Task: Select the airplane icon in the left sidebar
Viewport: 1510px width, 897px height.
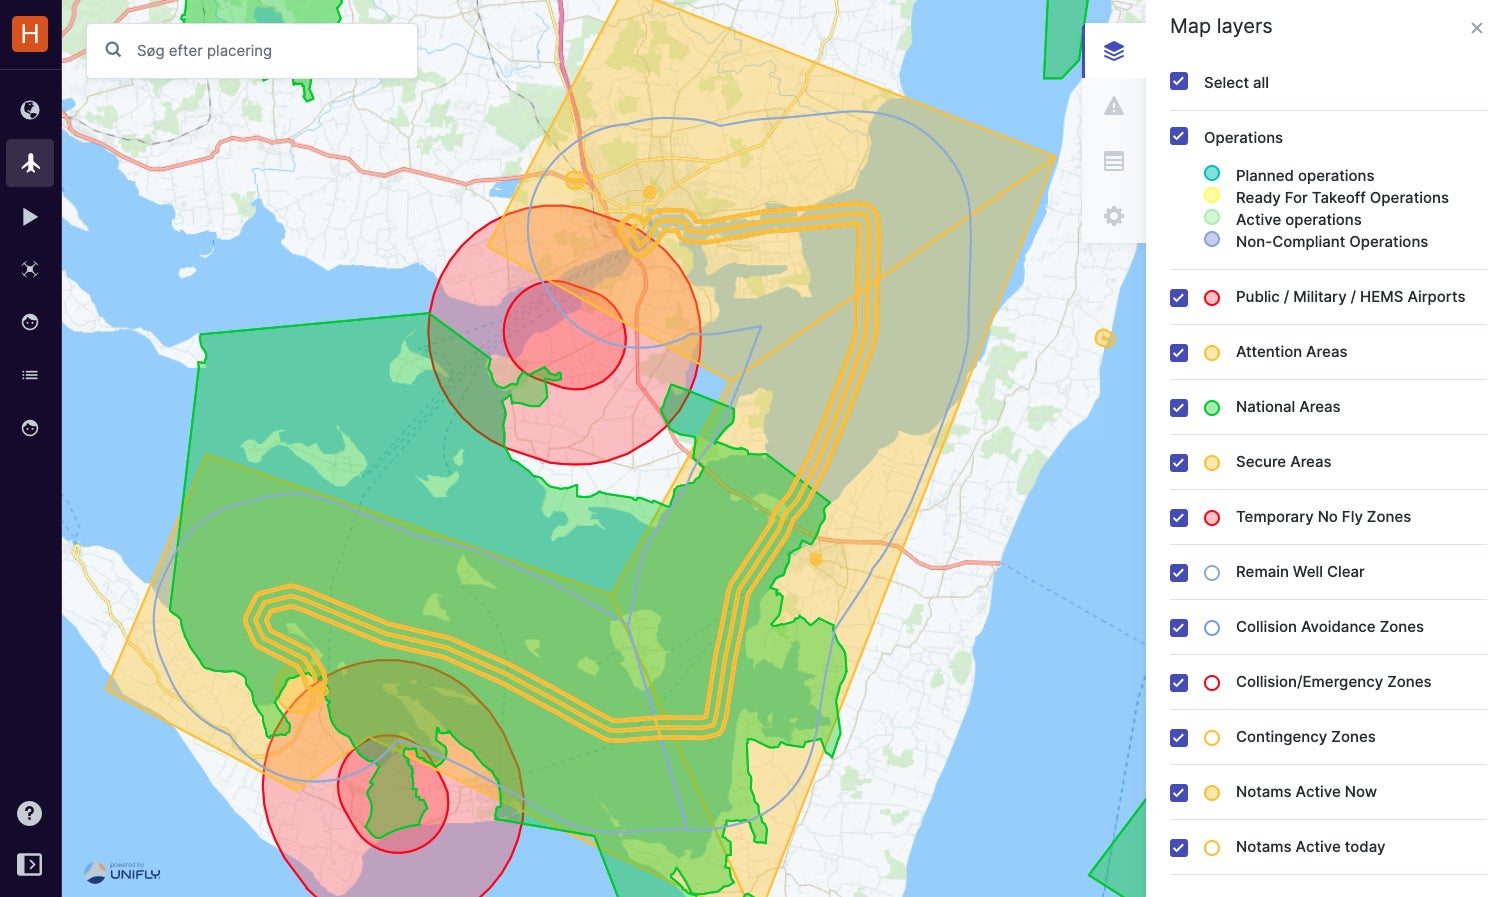Action: click(x=29, y=163)
